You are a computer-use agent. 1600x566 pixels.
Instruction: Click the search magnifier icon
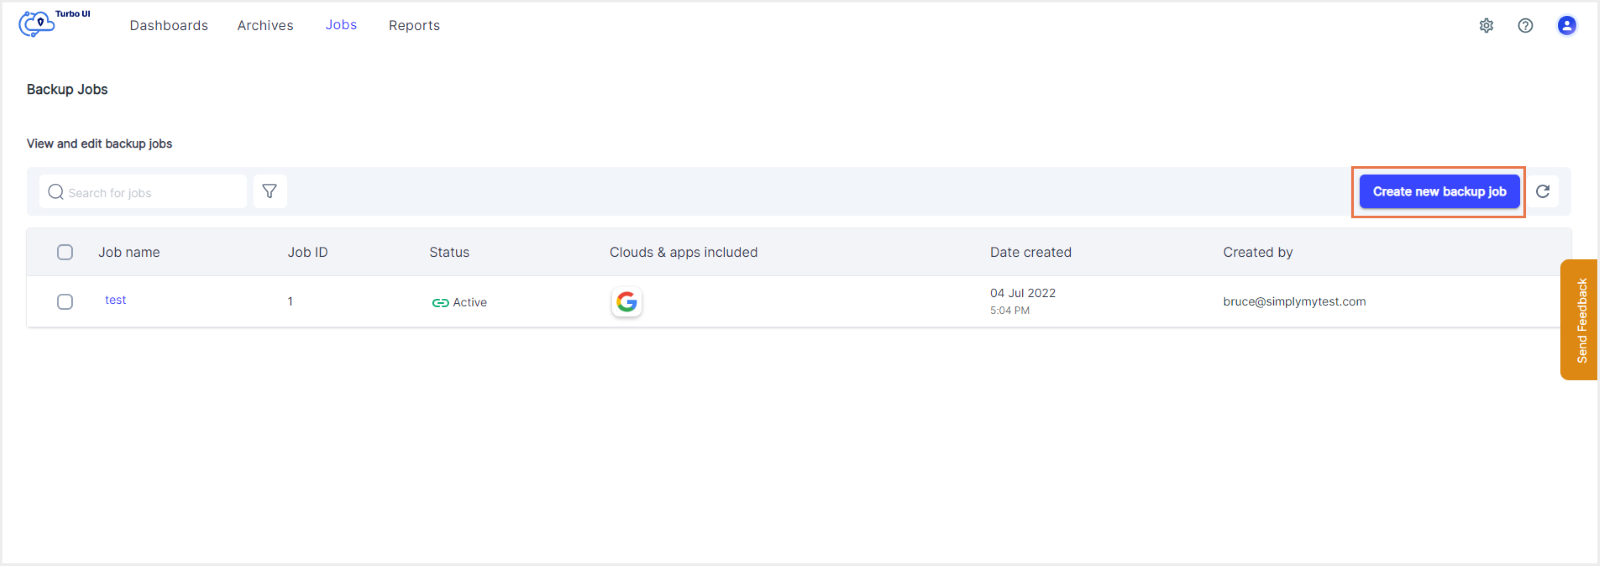tap(56, 192)
